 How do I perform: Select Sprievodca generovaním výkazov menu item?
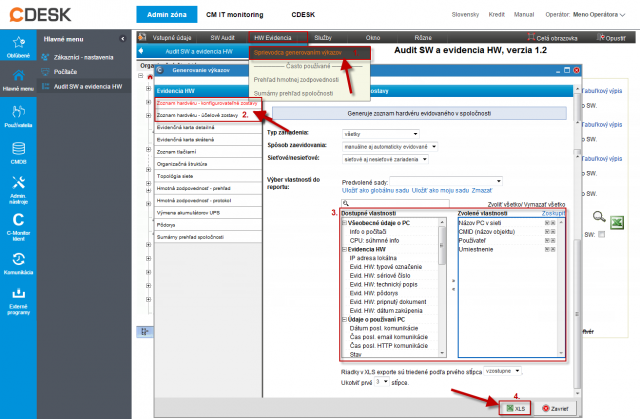309,53
